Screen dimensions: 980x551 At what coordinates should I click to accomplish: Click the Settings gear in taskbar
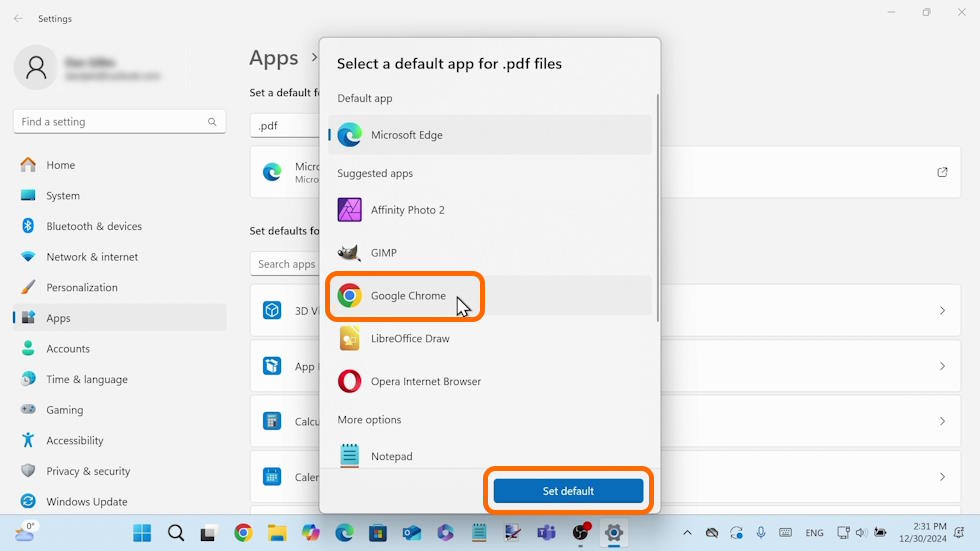point(614,533)
